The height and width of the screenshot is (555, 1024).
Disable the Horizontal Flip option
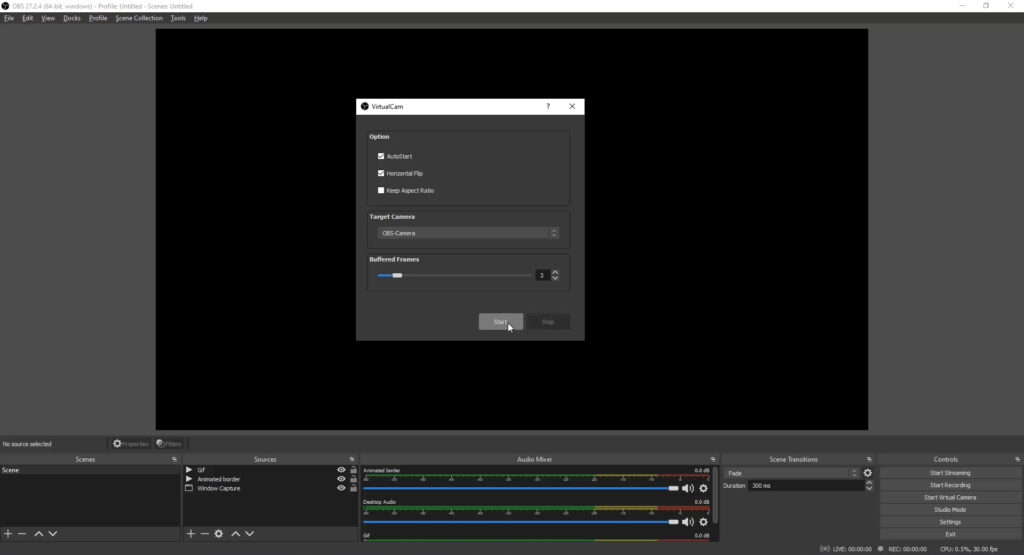pyautogui.click(x=381, y=173)
